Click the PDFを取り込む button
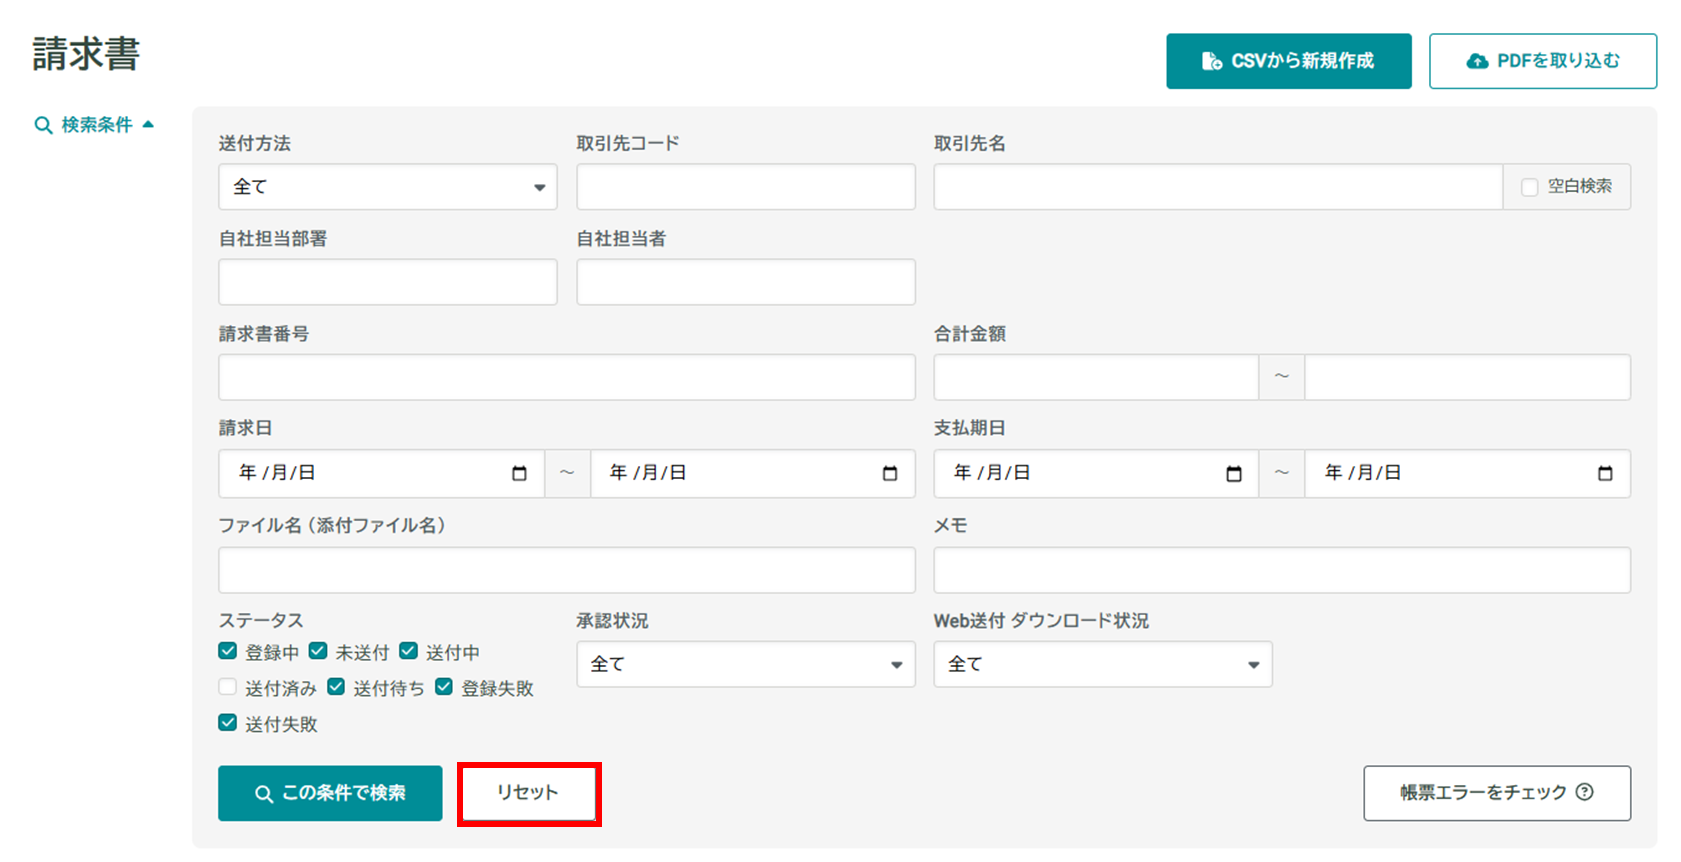1681x862 pixels. [1542, 61]
